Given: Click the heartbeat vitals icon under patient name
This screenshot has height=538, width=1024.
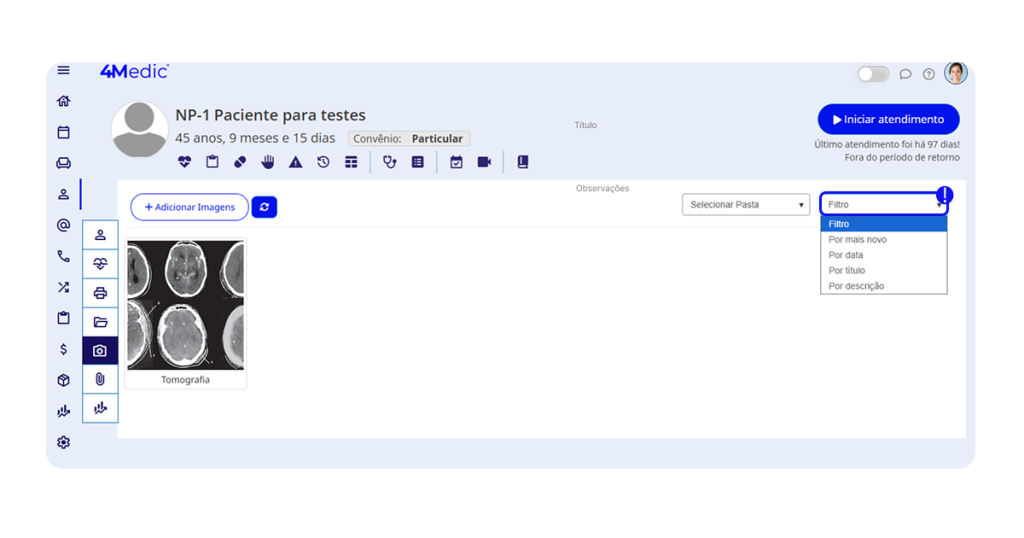Looking at the screenshot, I should click(184, 162).
